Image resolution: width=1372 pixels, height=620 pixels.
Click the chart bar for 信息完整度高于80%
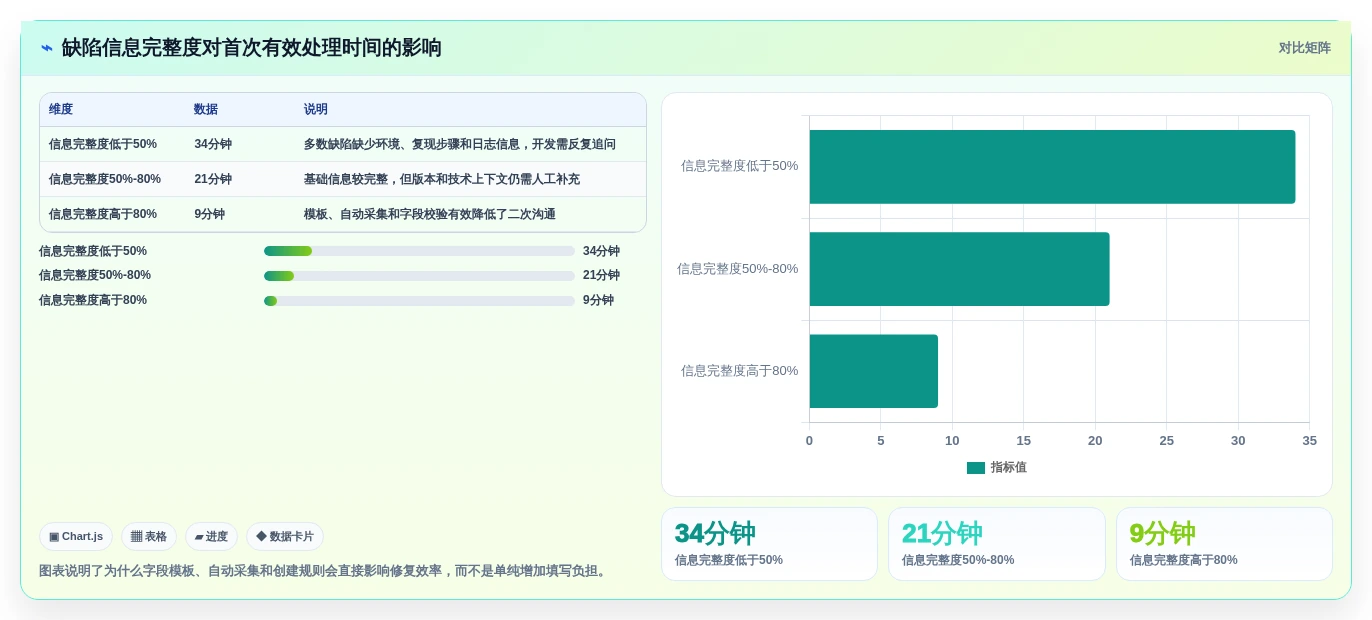click(x=874, y=371)
